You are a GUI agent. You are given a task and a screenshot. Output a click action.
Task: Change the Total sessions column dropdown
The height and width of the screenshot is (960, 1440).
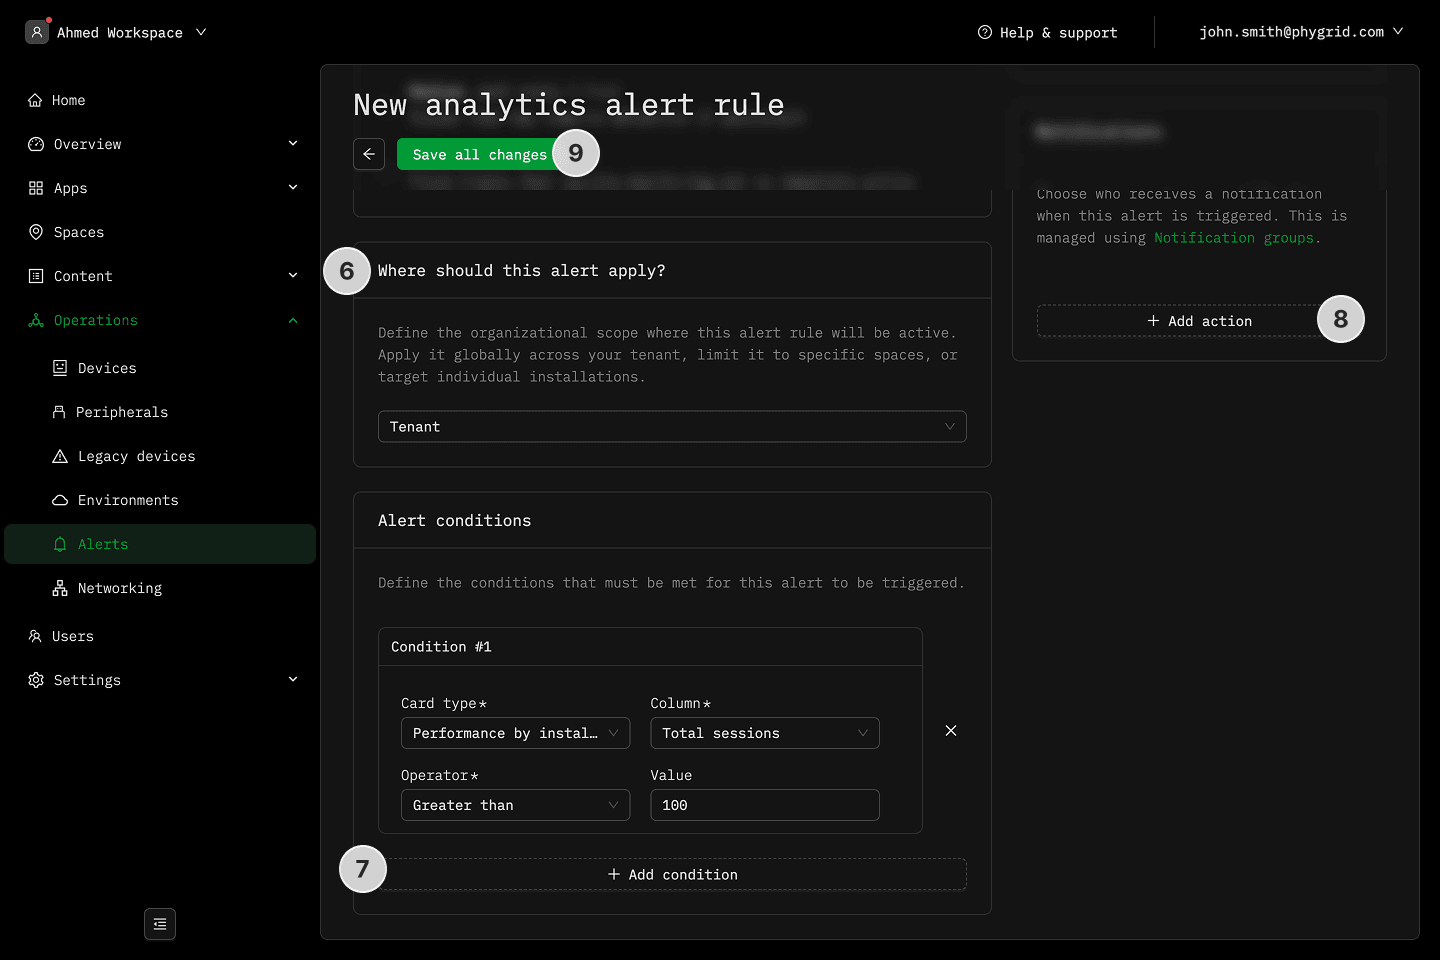pos(764,733)
